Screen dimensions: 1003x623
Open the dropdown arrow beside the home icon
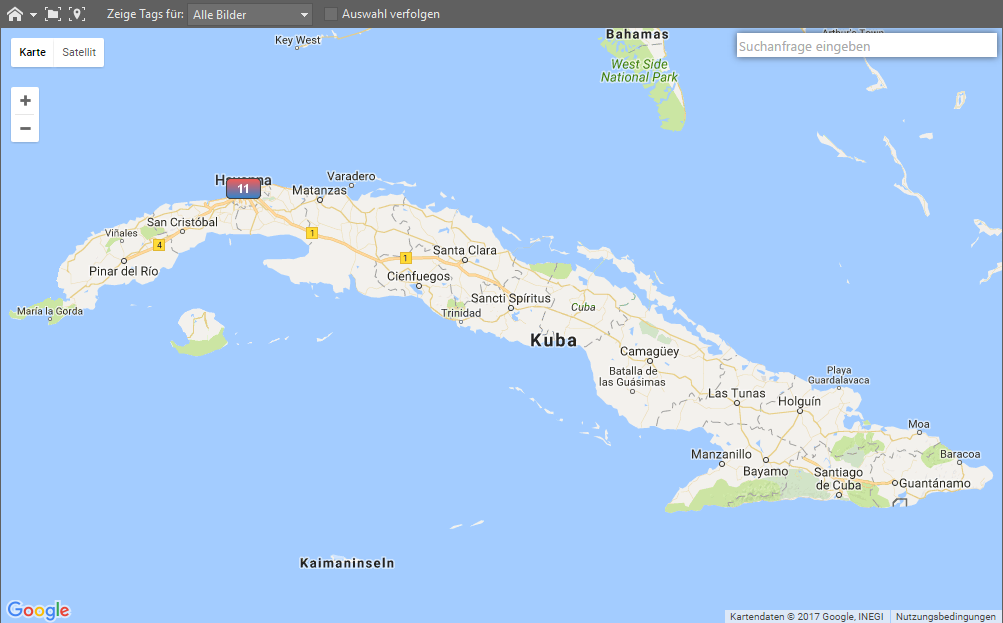pos(33,15)
